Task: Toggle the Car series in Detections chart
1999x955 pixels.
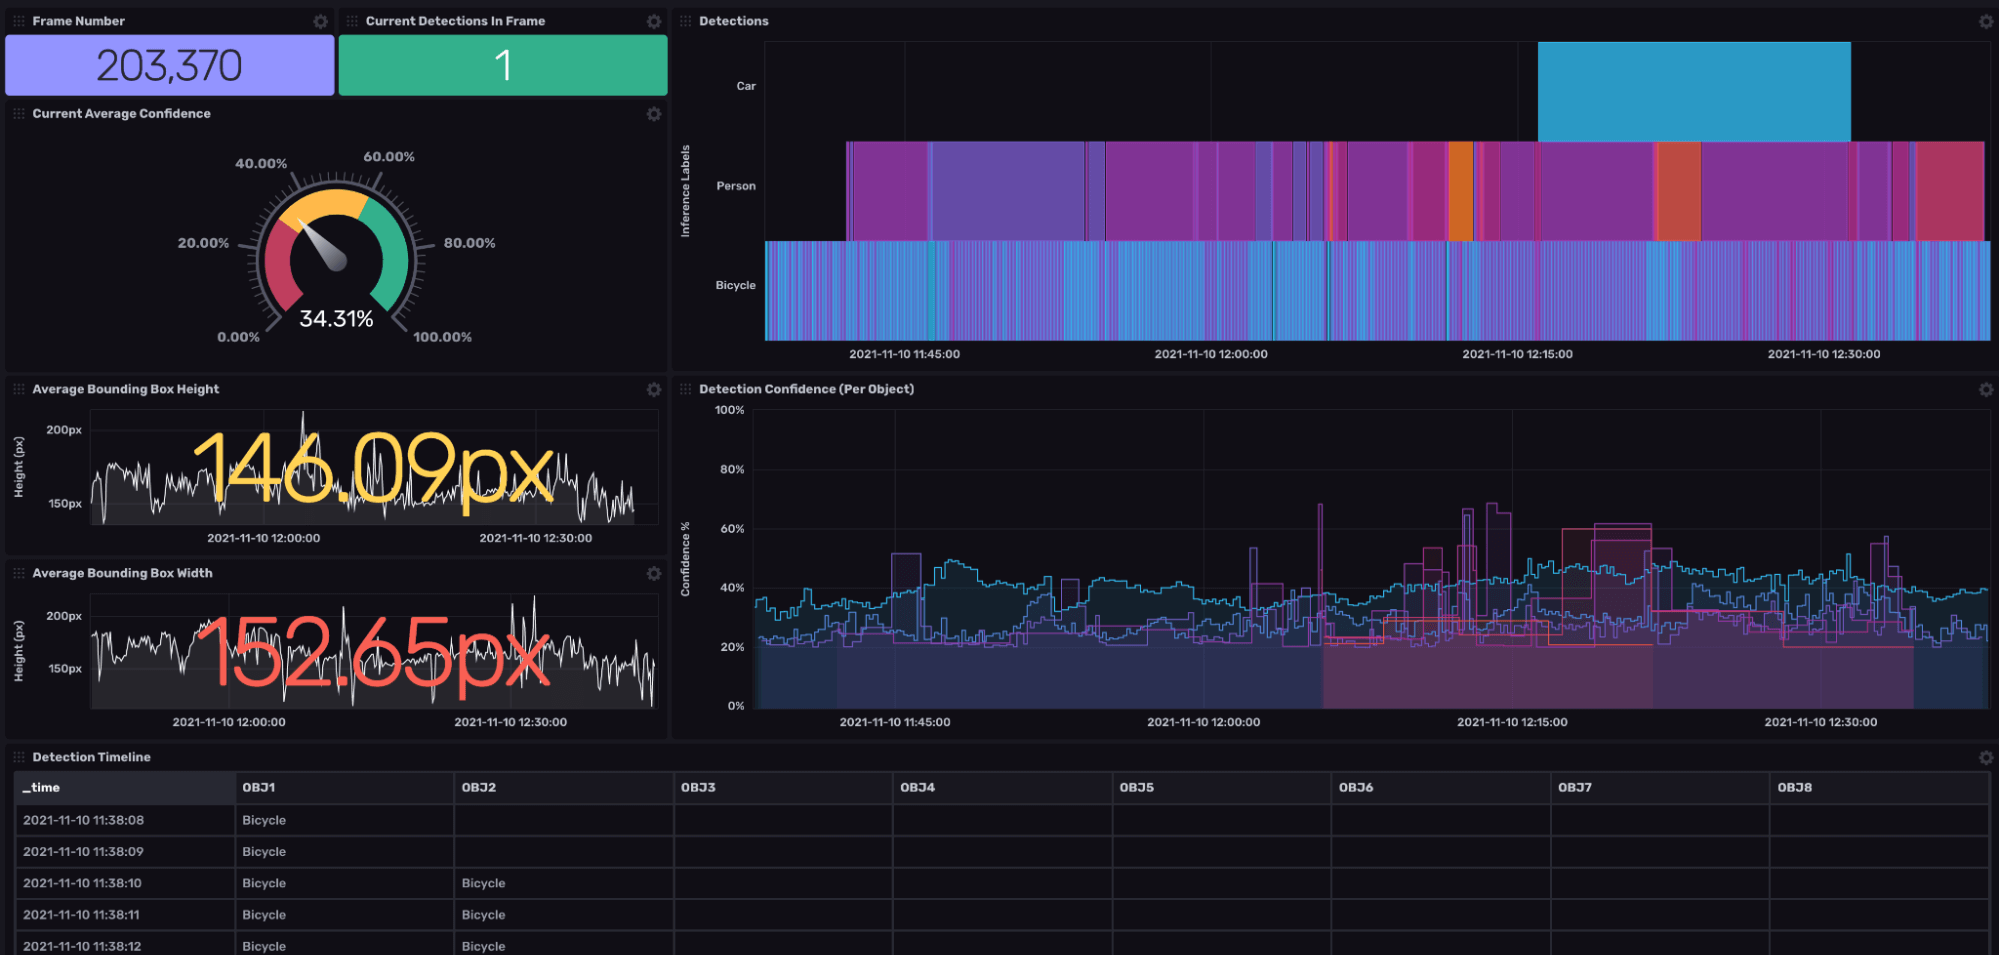Action: coord(745,87)
